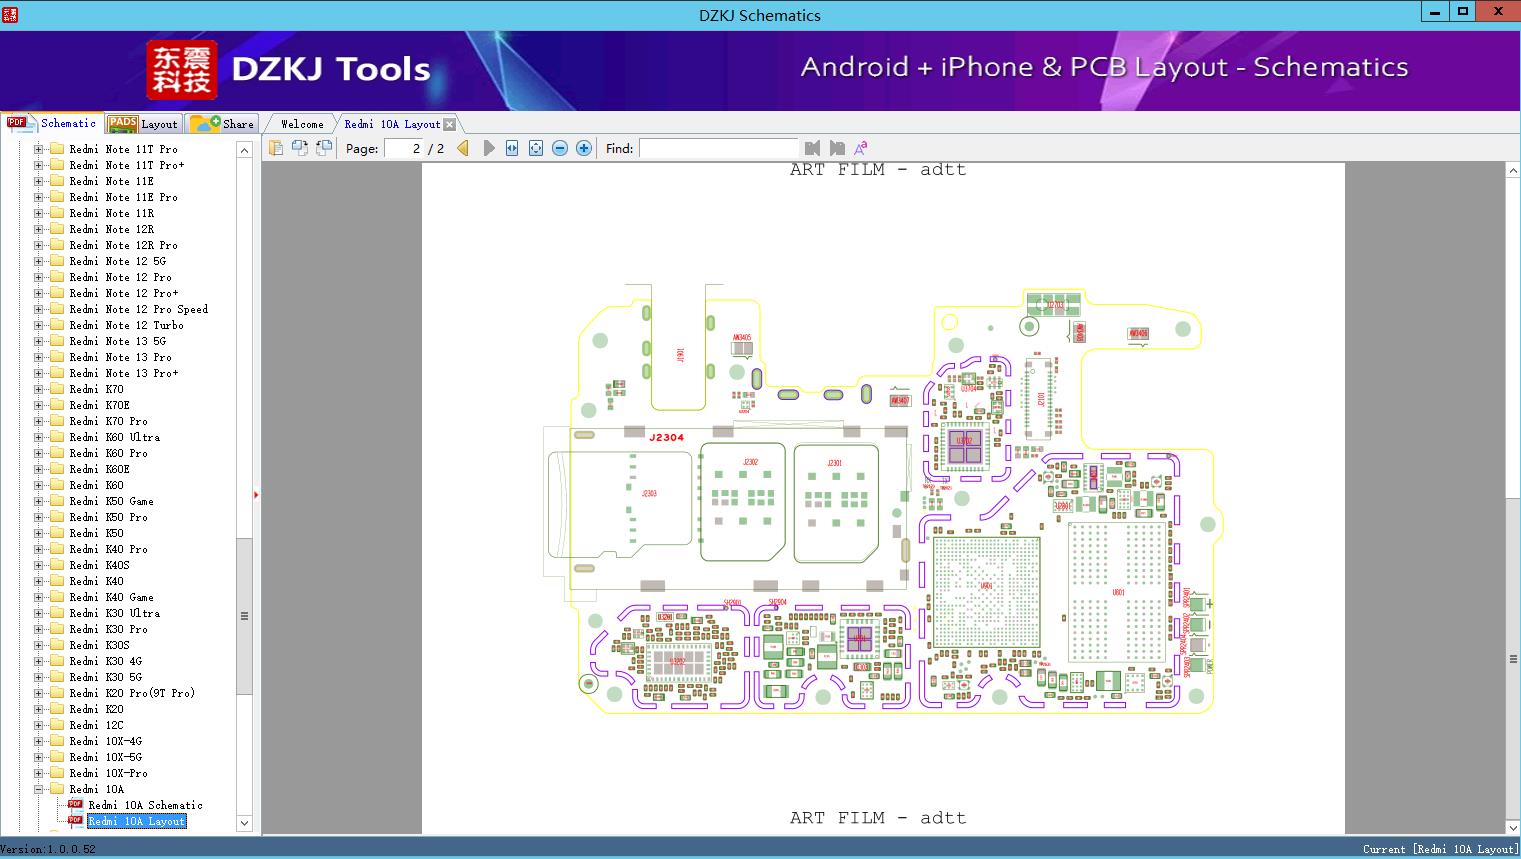
Task: Click the find previous icon
Action: pos(812,148)
